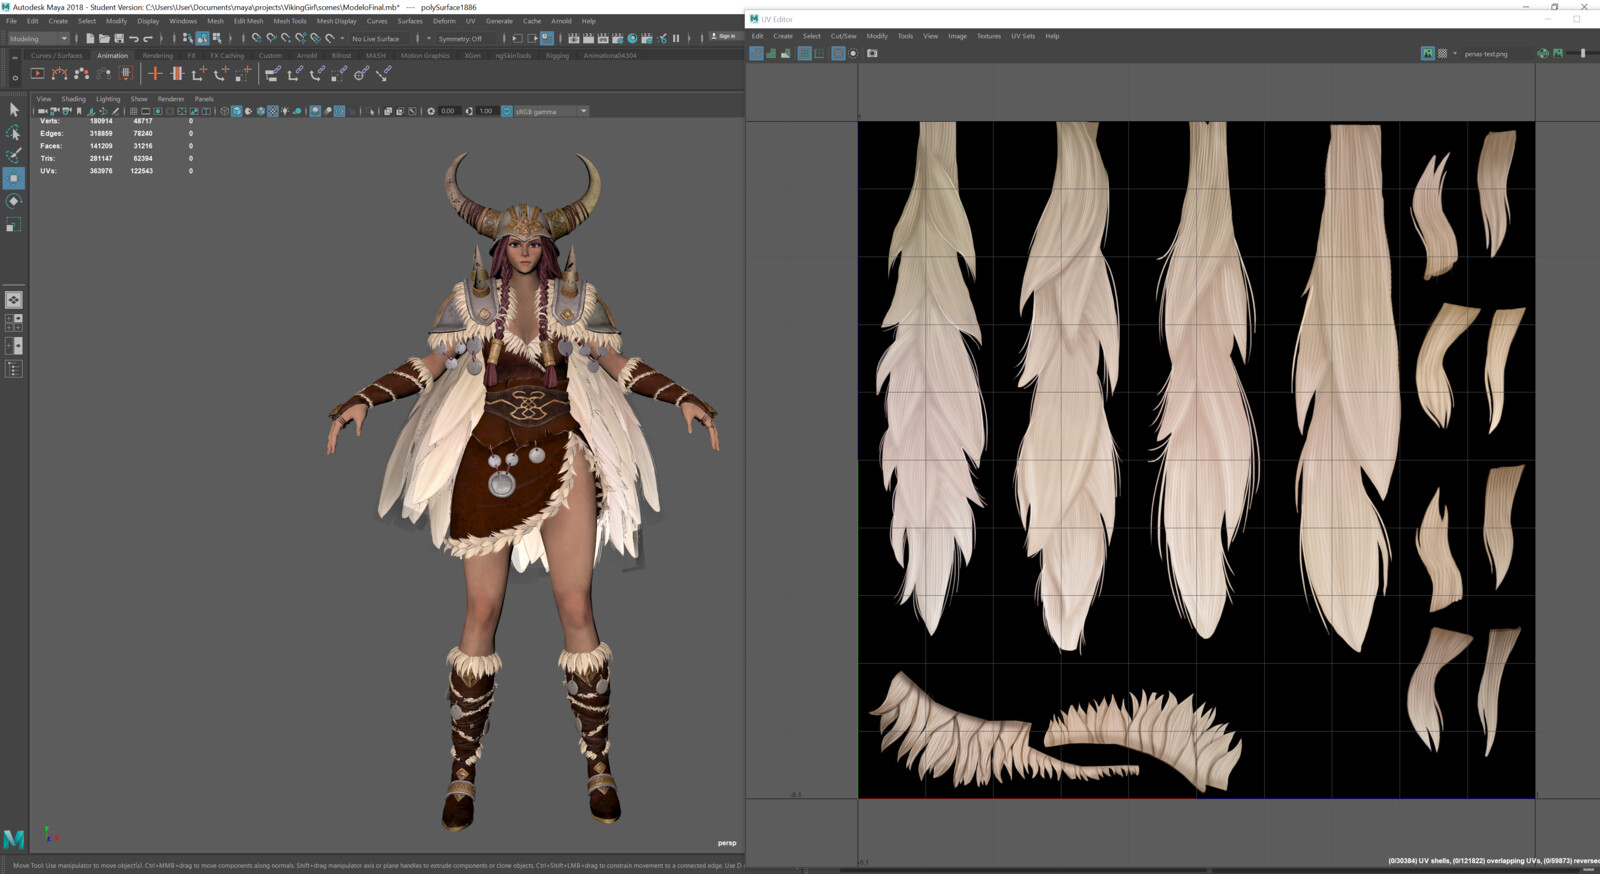Open viewport Panels menu
The image size is (1600, 874).
coord(204,99)
